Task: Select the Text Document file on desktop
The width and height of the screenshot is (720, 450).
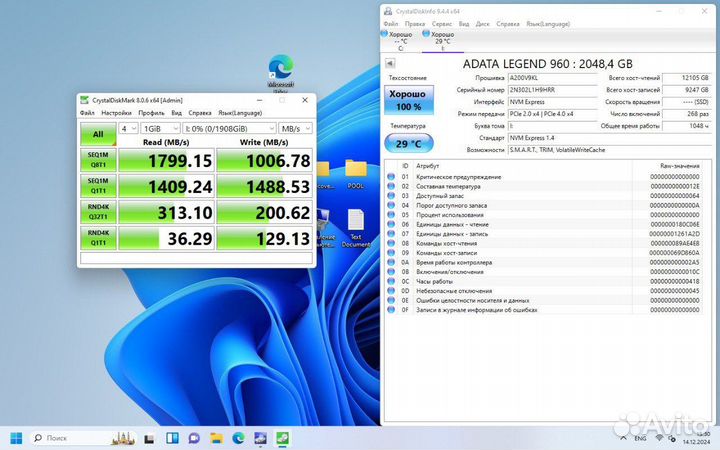Action: (356, 228)
